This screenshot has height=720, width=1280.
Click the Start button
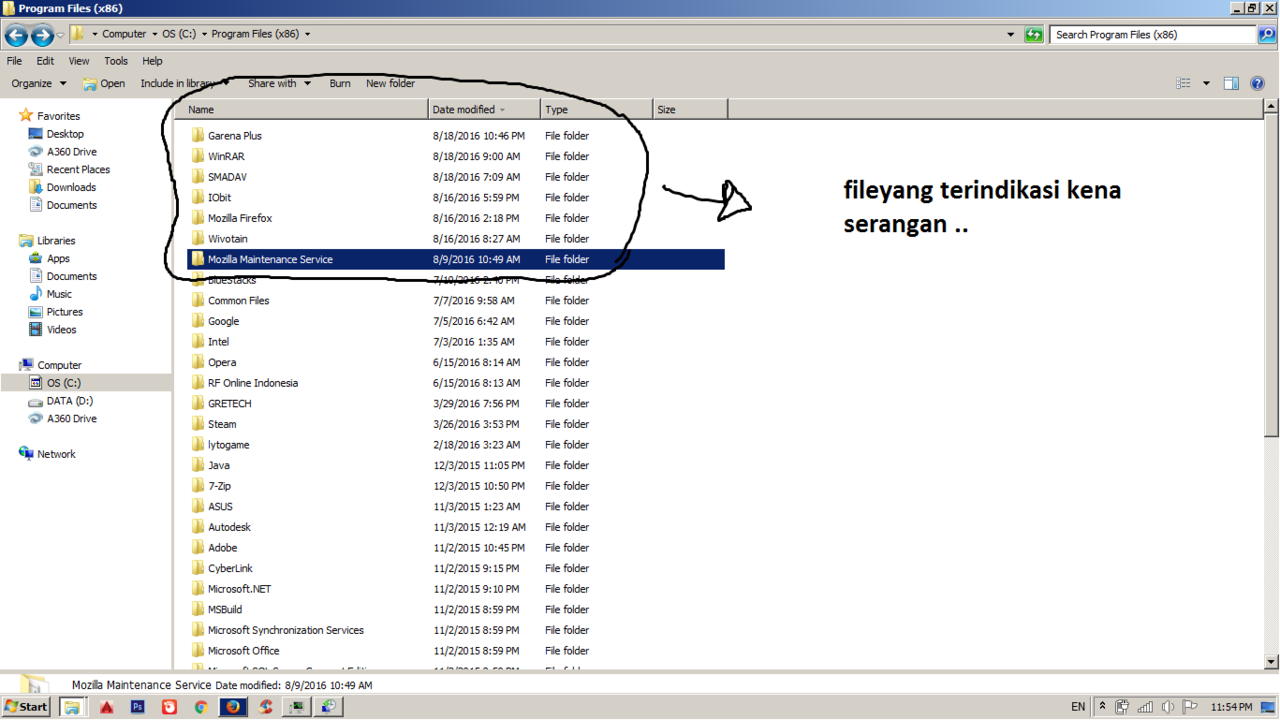click(x=27, y=707)
